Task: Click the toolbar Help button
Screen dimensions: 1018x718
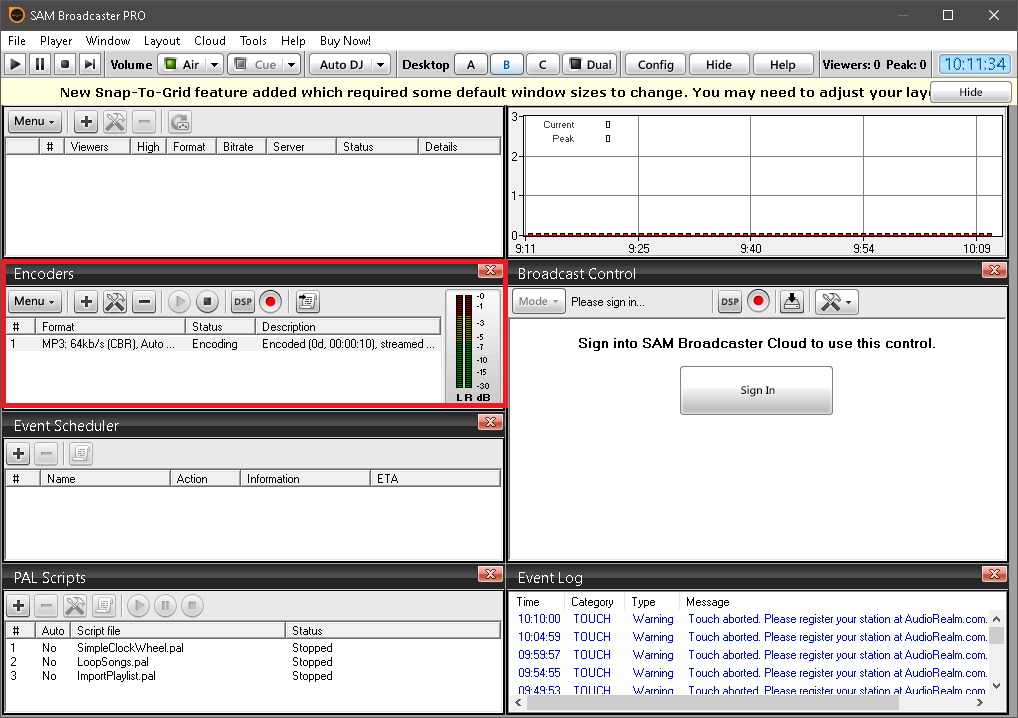Action: click(782, 64)
